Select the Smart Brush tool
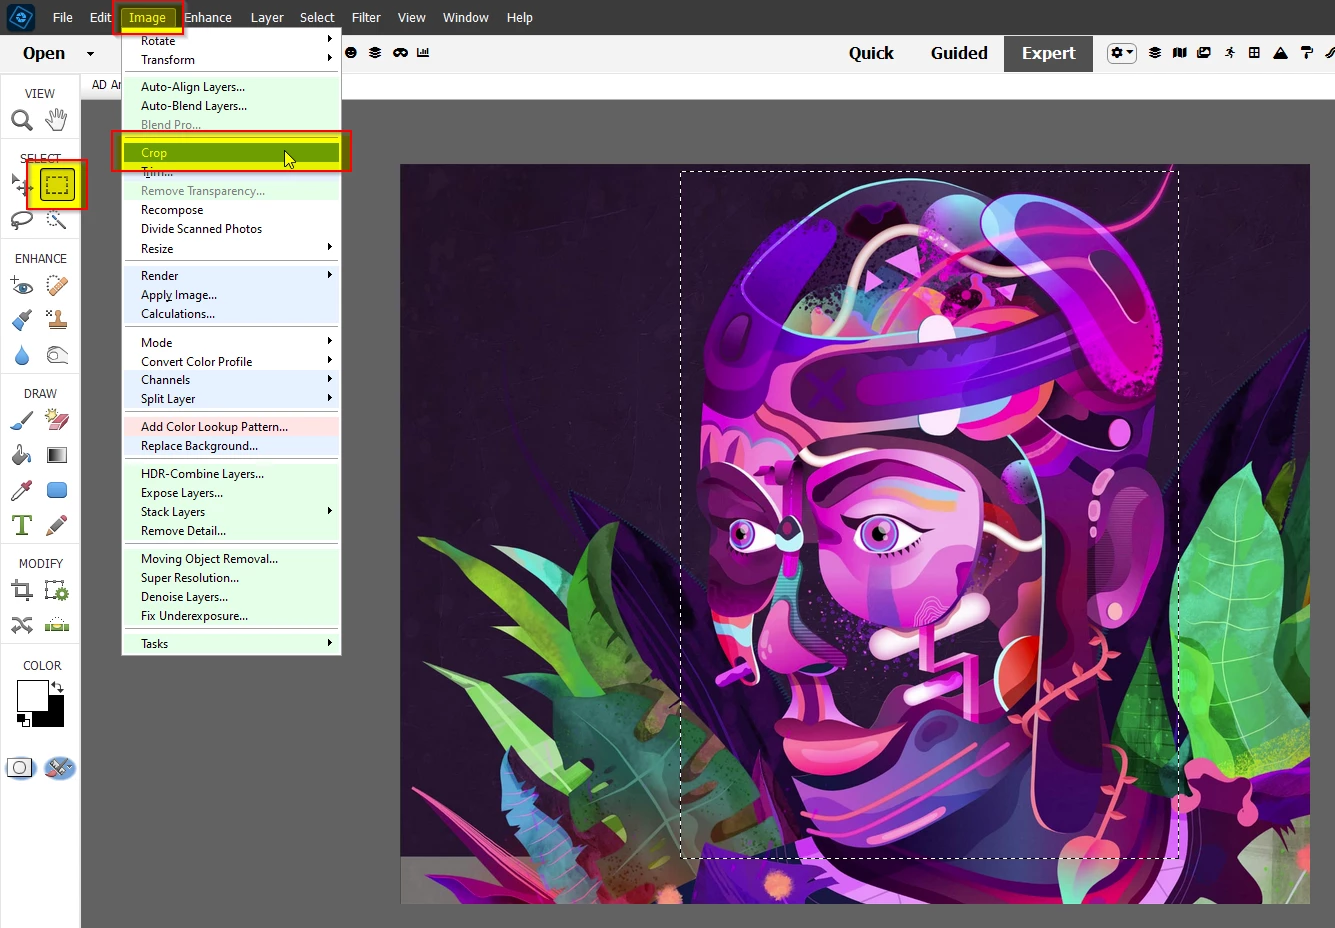 pyautogui.click(x=22, y=321)
